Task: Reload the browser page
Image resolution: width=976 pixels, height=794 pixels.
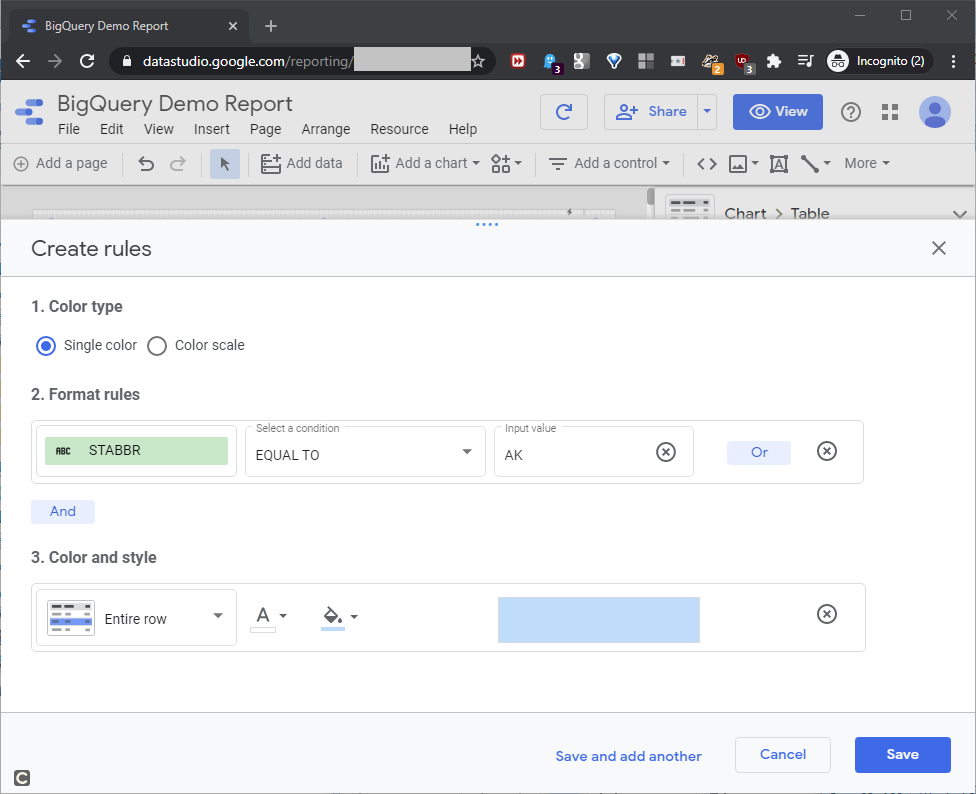Action: coord(87,61)
